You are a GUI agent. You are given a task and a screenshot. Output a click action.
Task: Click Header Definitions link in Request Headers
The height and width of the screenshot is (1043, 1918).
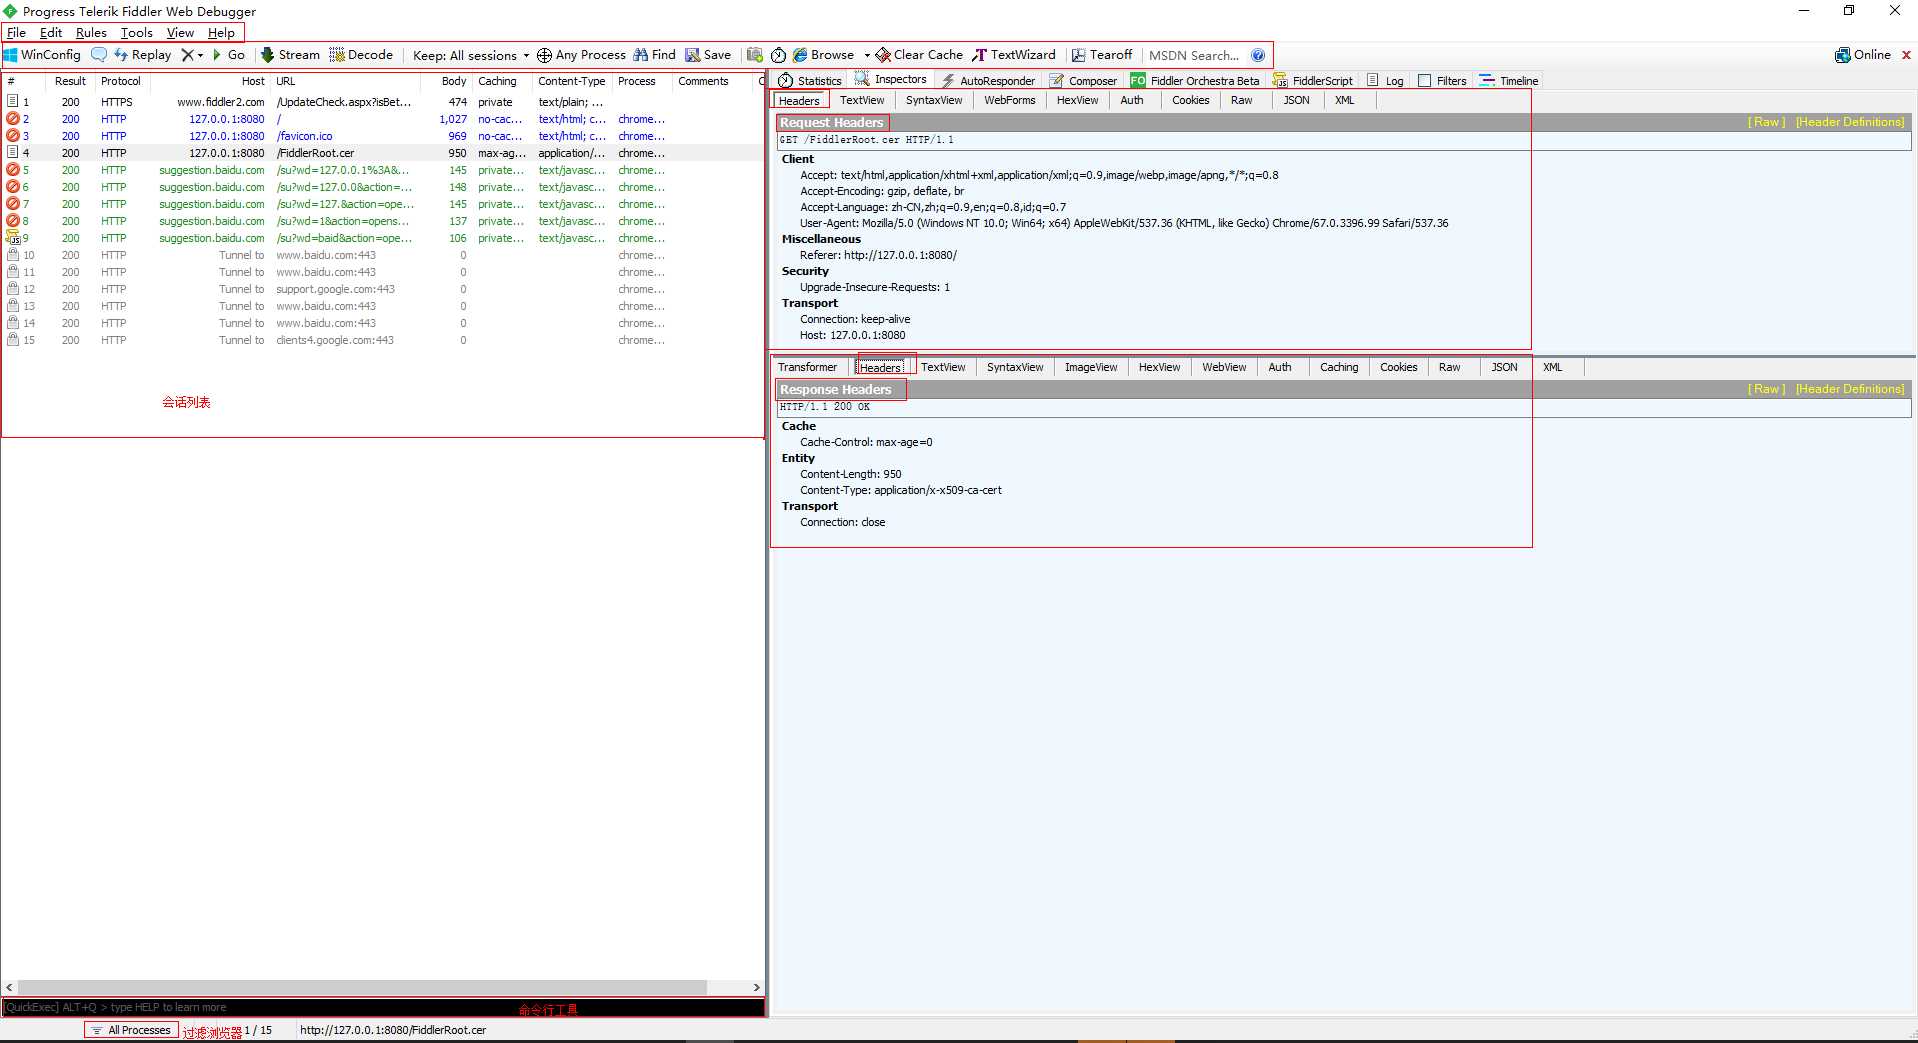coord(1850,122)
